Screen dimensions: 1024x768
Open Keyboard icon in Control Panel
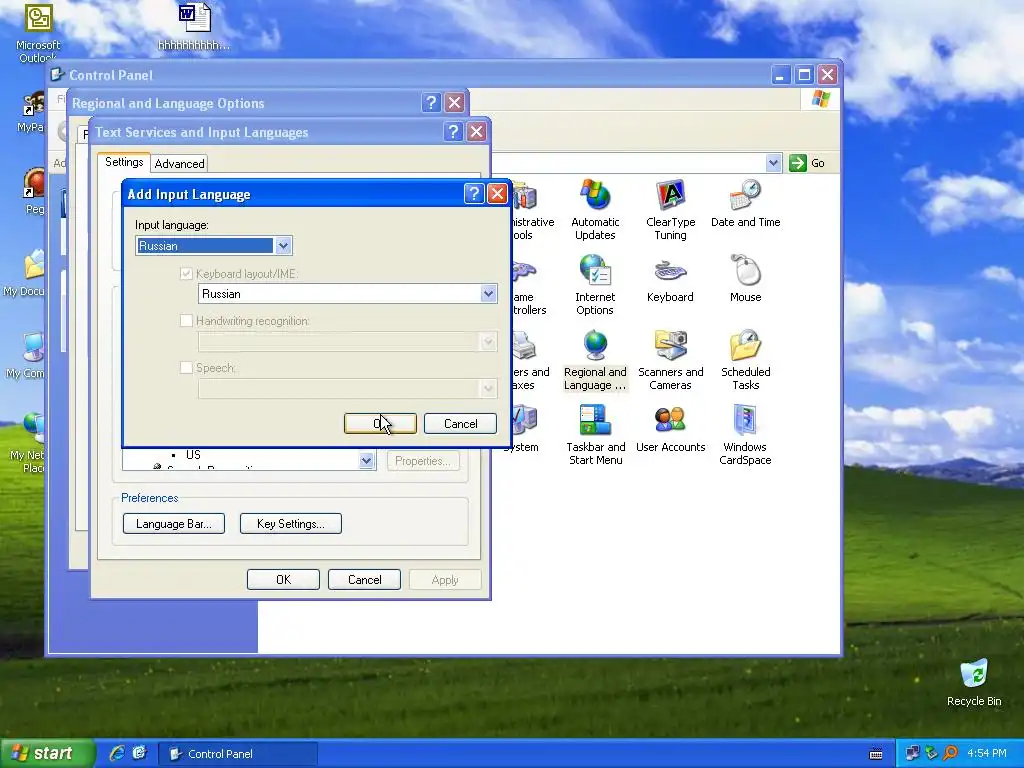tap(670, 279)
